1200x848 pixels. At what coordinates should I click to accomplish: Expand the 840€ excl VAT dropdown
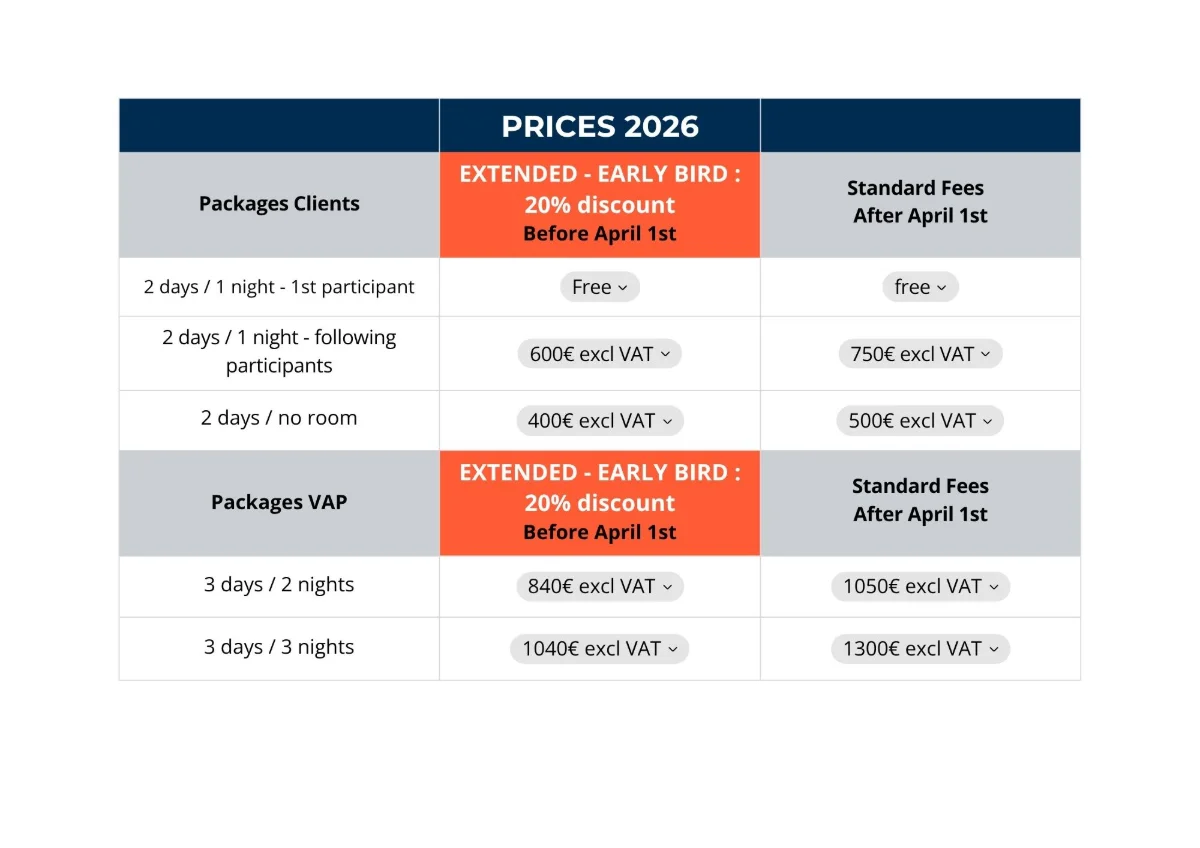click(x=600, y=587)
